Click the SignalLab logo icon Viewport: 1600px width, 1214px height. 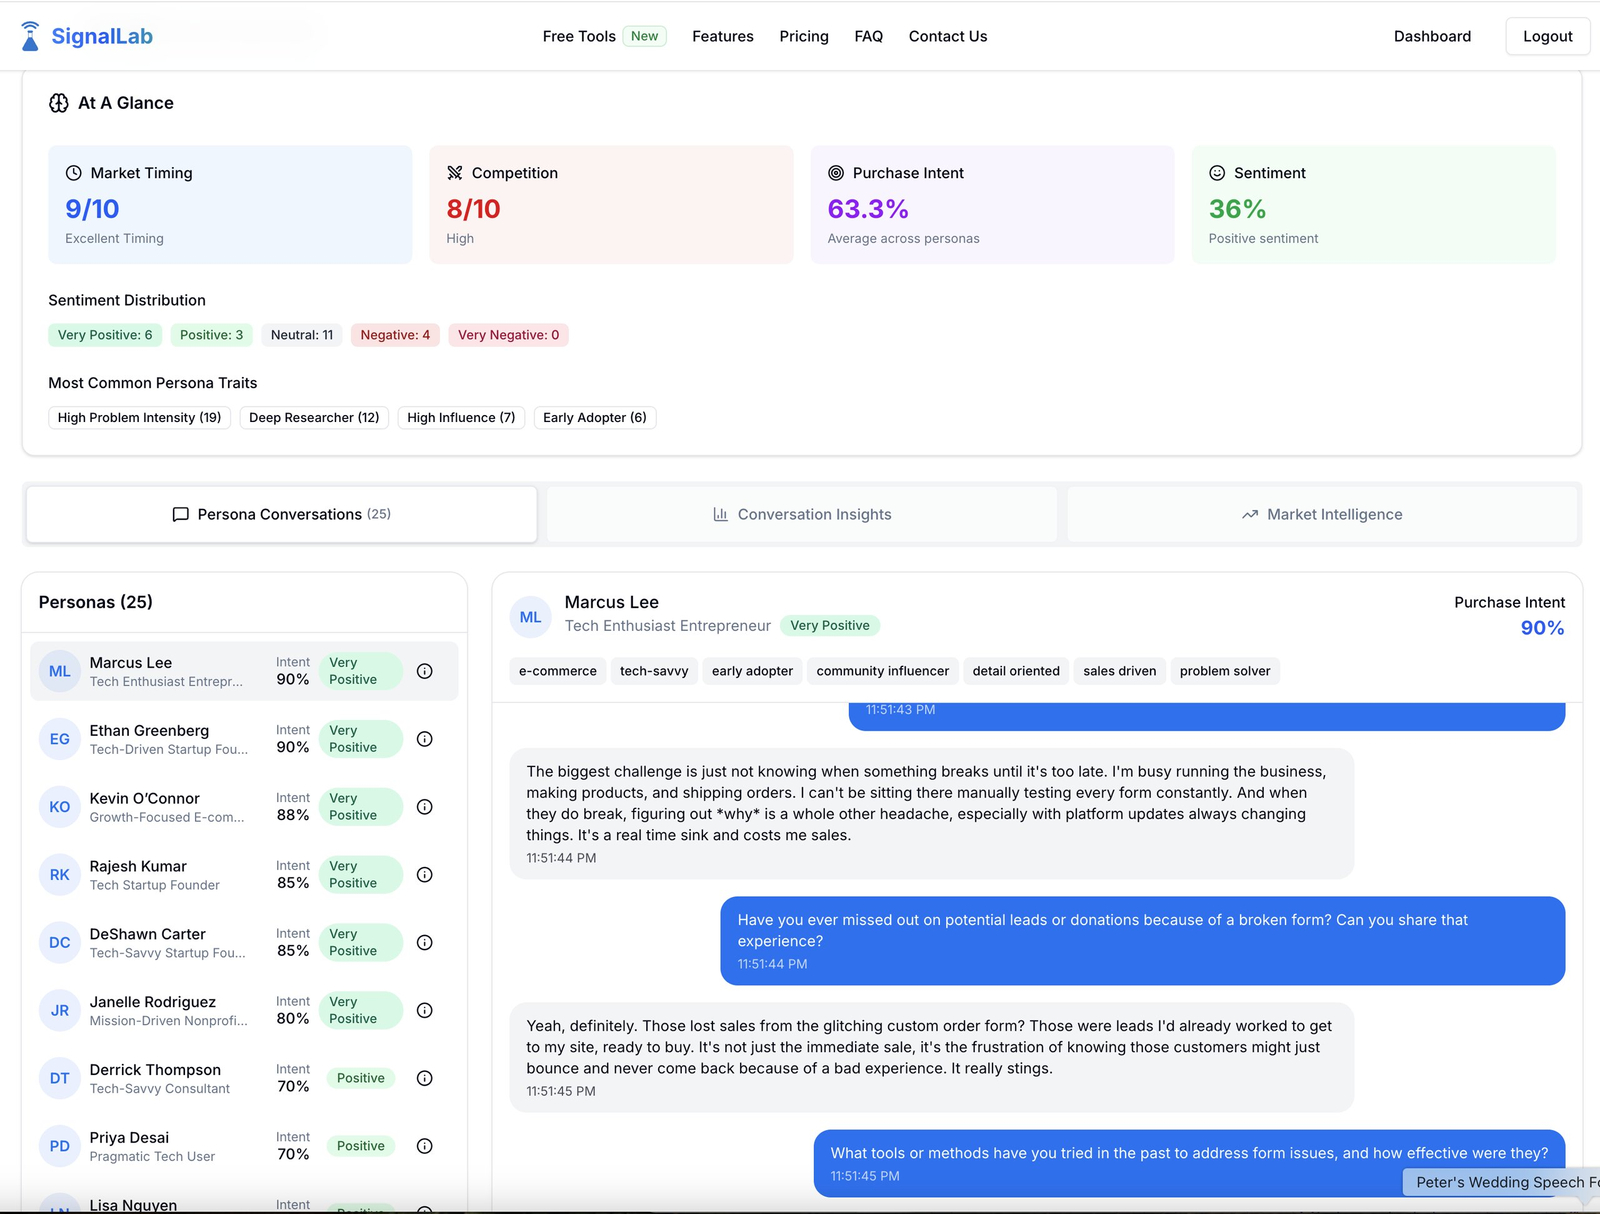tap(30, 36)
